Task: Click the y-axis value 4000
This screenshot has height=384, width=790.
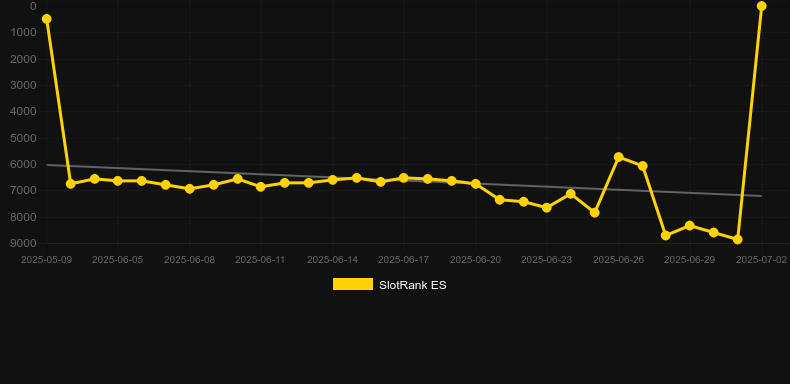Action: click(x=23, y=111)
